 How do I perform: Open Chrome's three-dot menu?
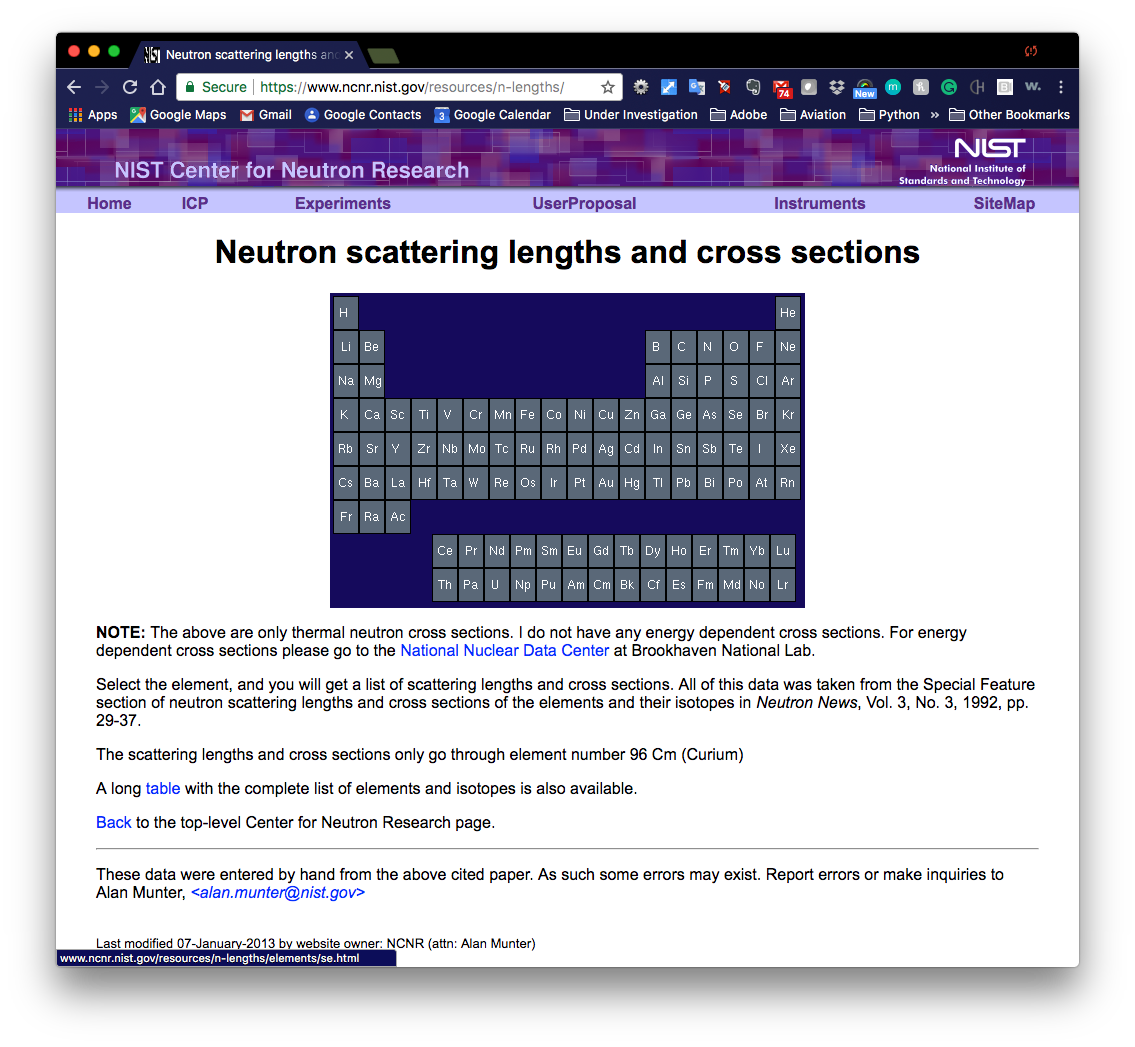point(1061,87)
